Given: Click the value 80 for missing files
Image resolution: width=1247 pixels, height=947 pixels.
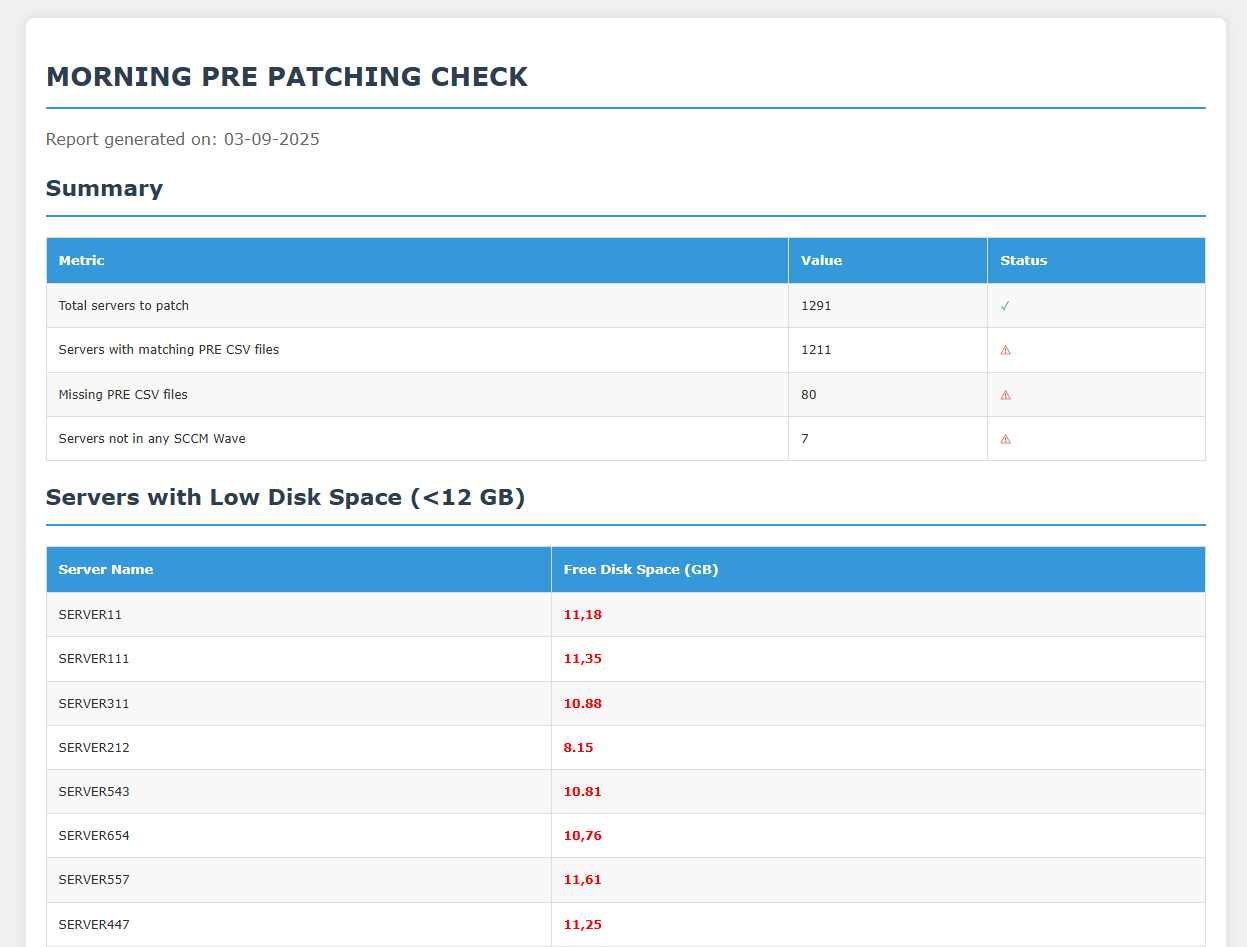Looking at the screenshot, I should click(x=808, y=395).
